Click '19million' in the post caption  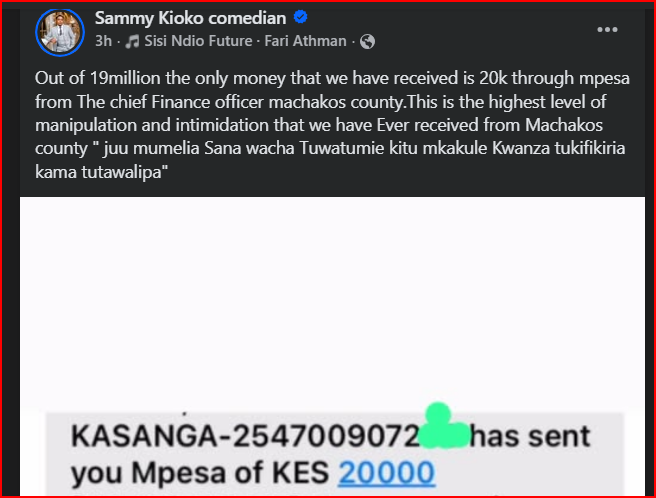(x=125, y=78)
